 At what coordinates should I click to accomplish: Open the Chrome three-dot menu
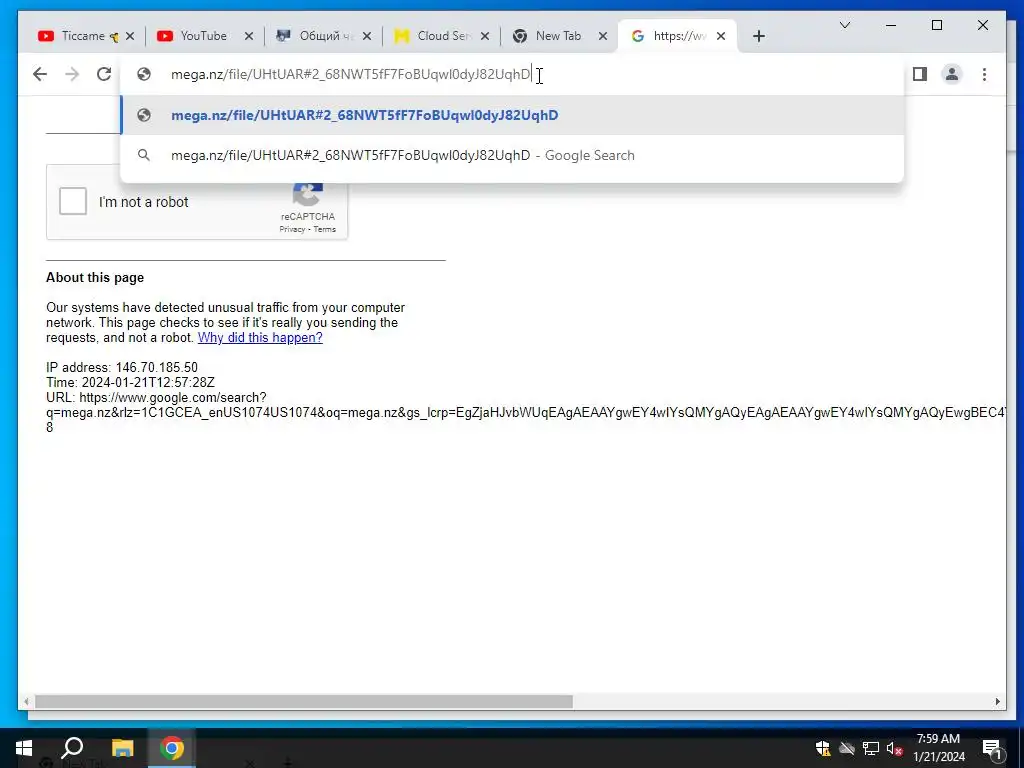(x=984, y=74)
